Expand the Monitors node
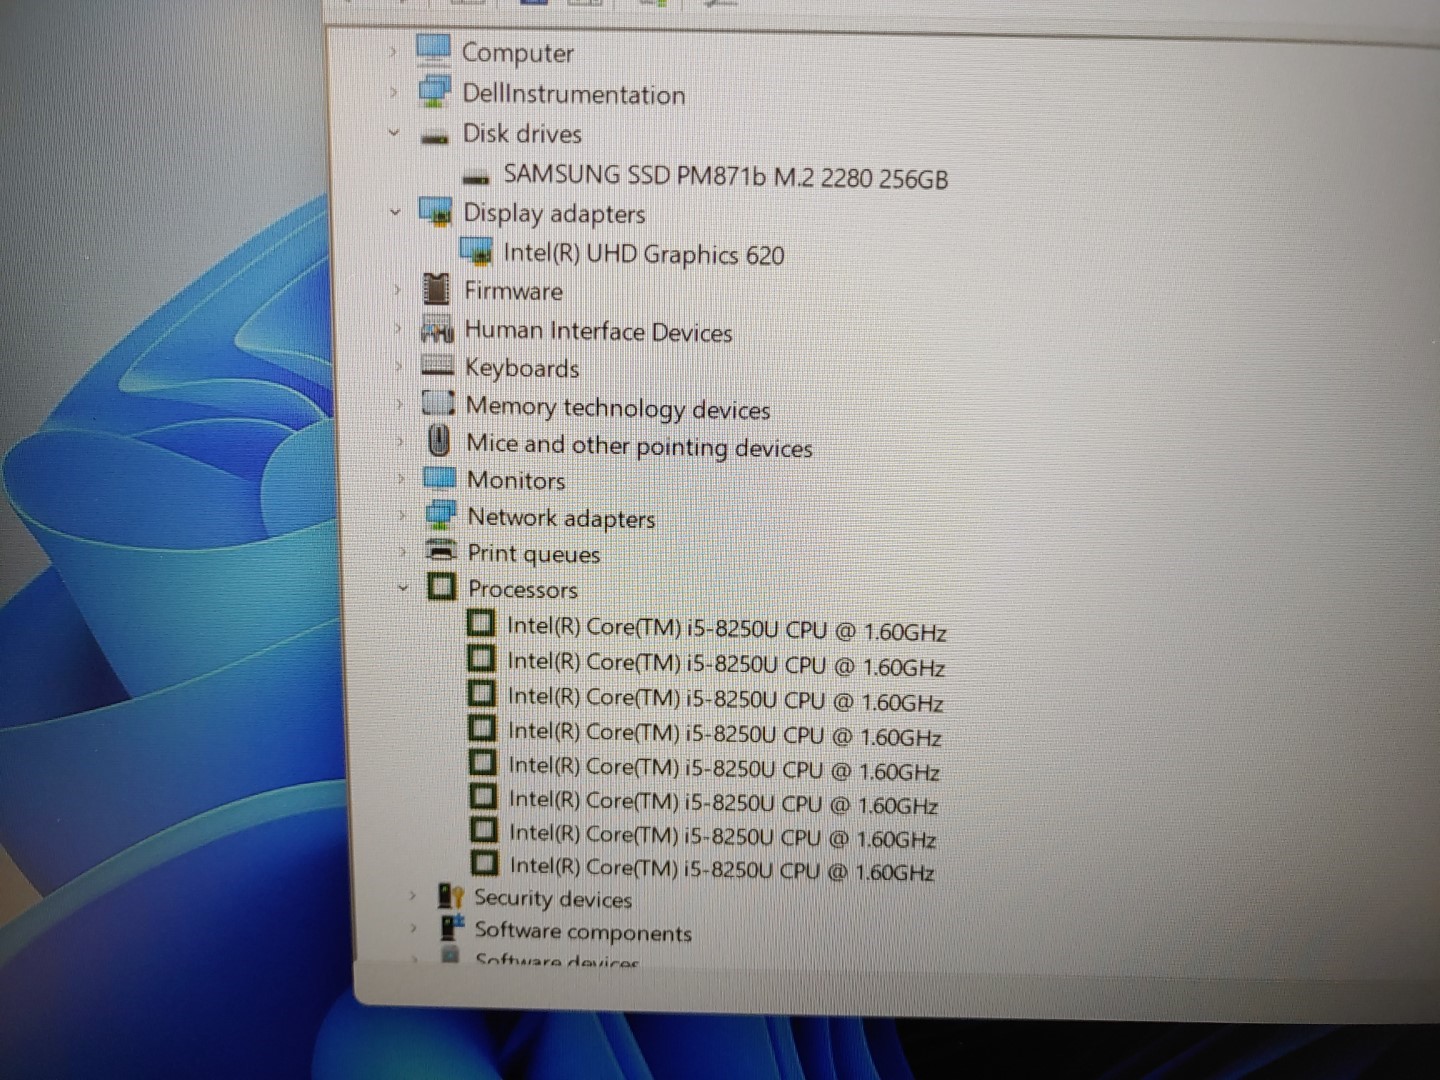 [402, 479]
